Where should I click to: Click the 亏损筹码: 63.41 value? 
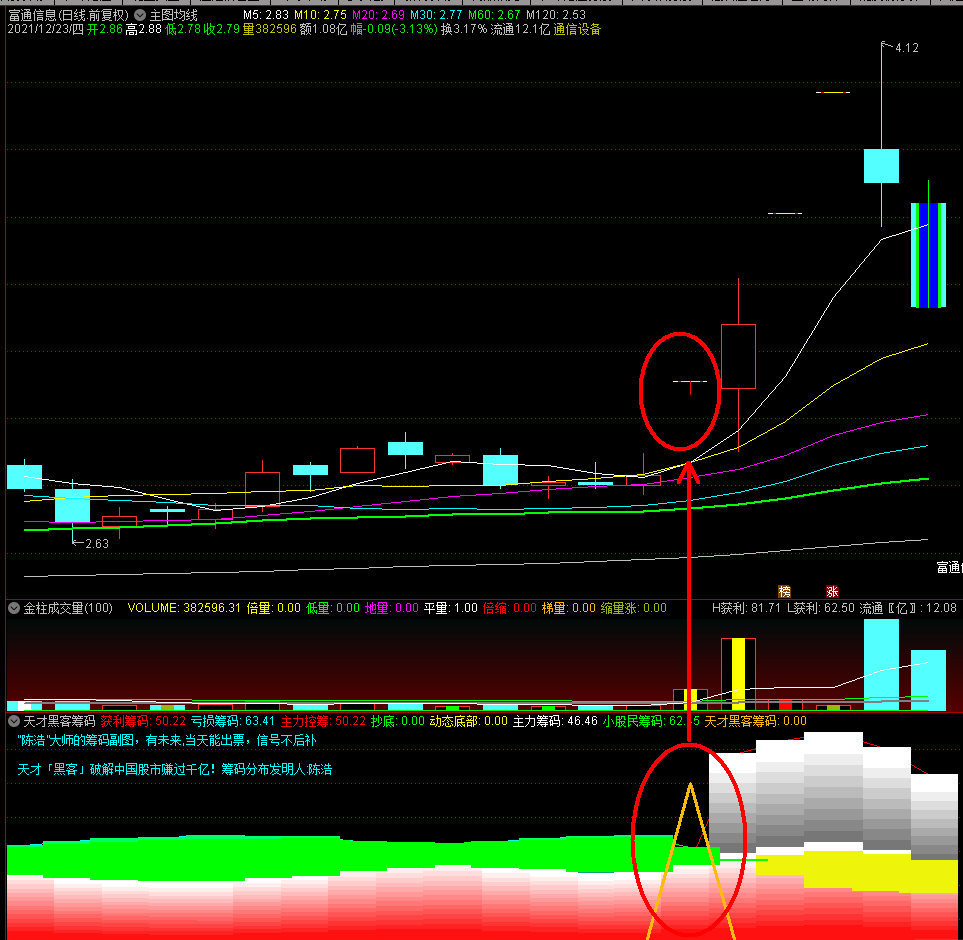pos(233,721)
